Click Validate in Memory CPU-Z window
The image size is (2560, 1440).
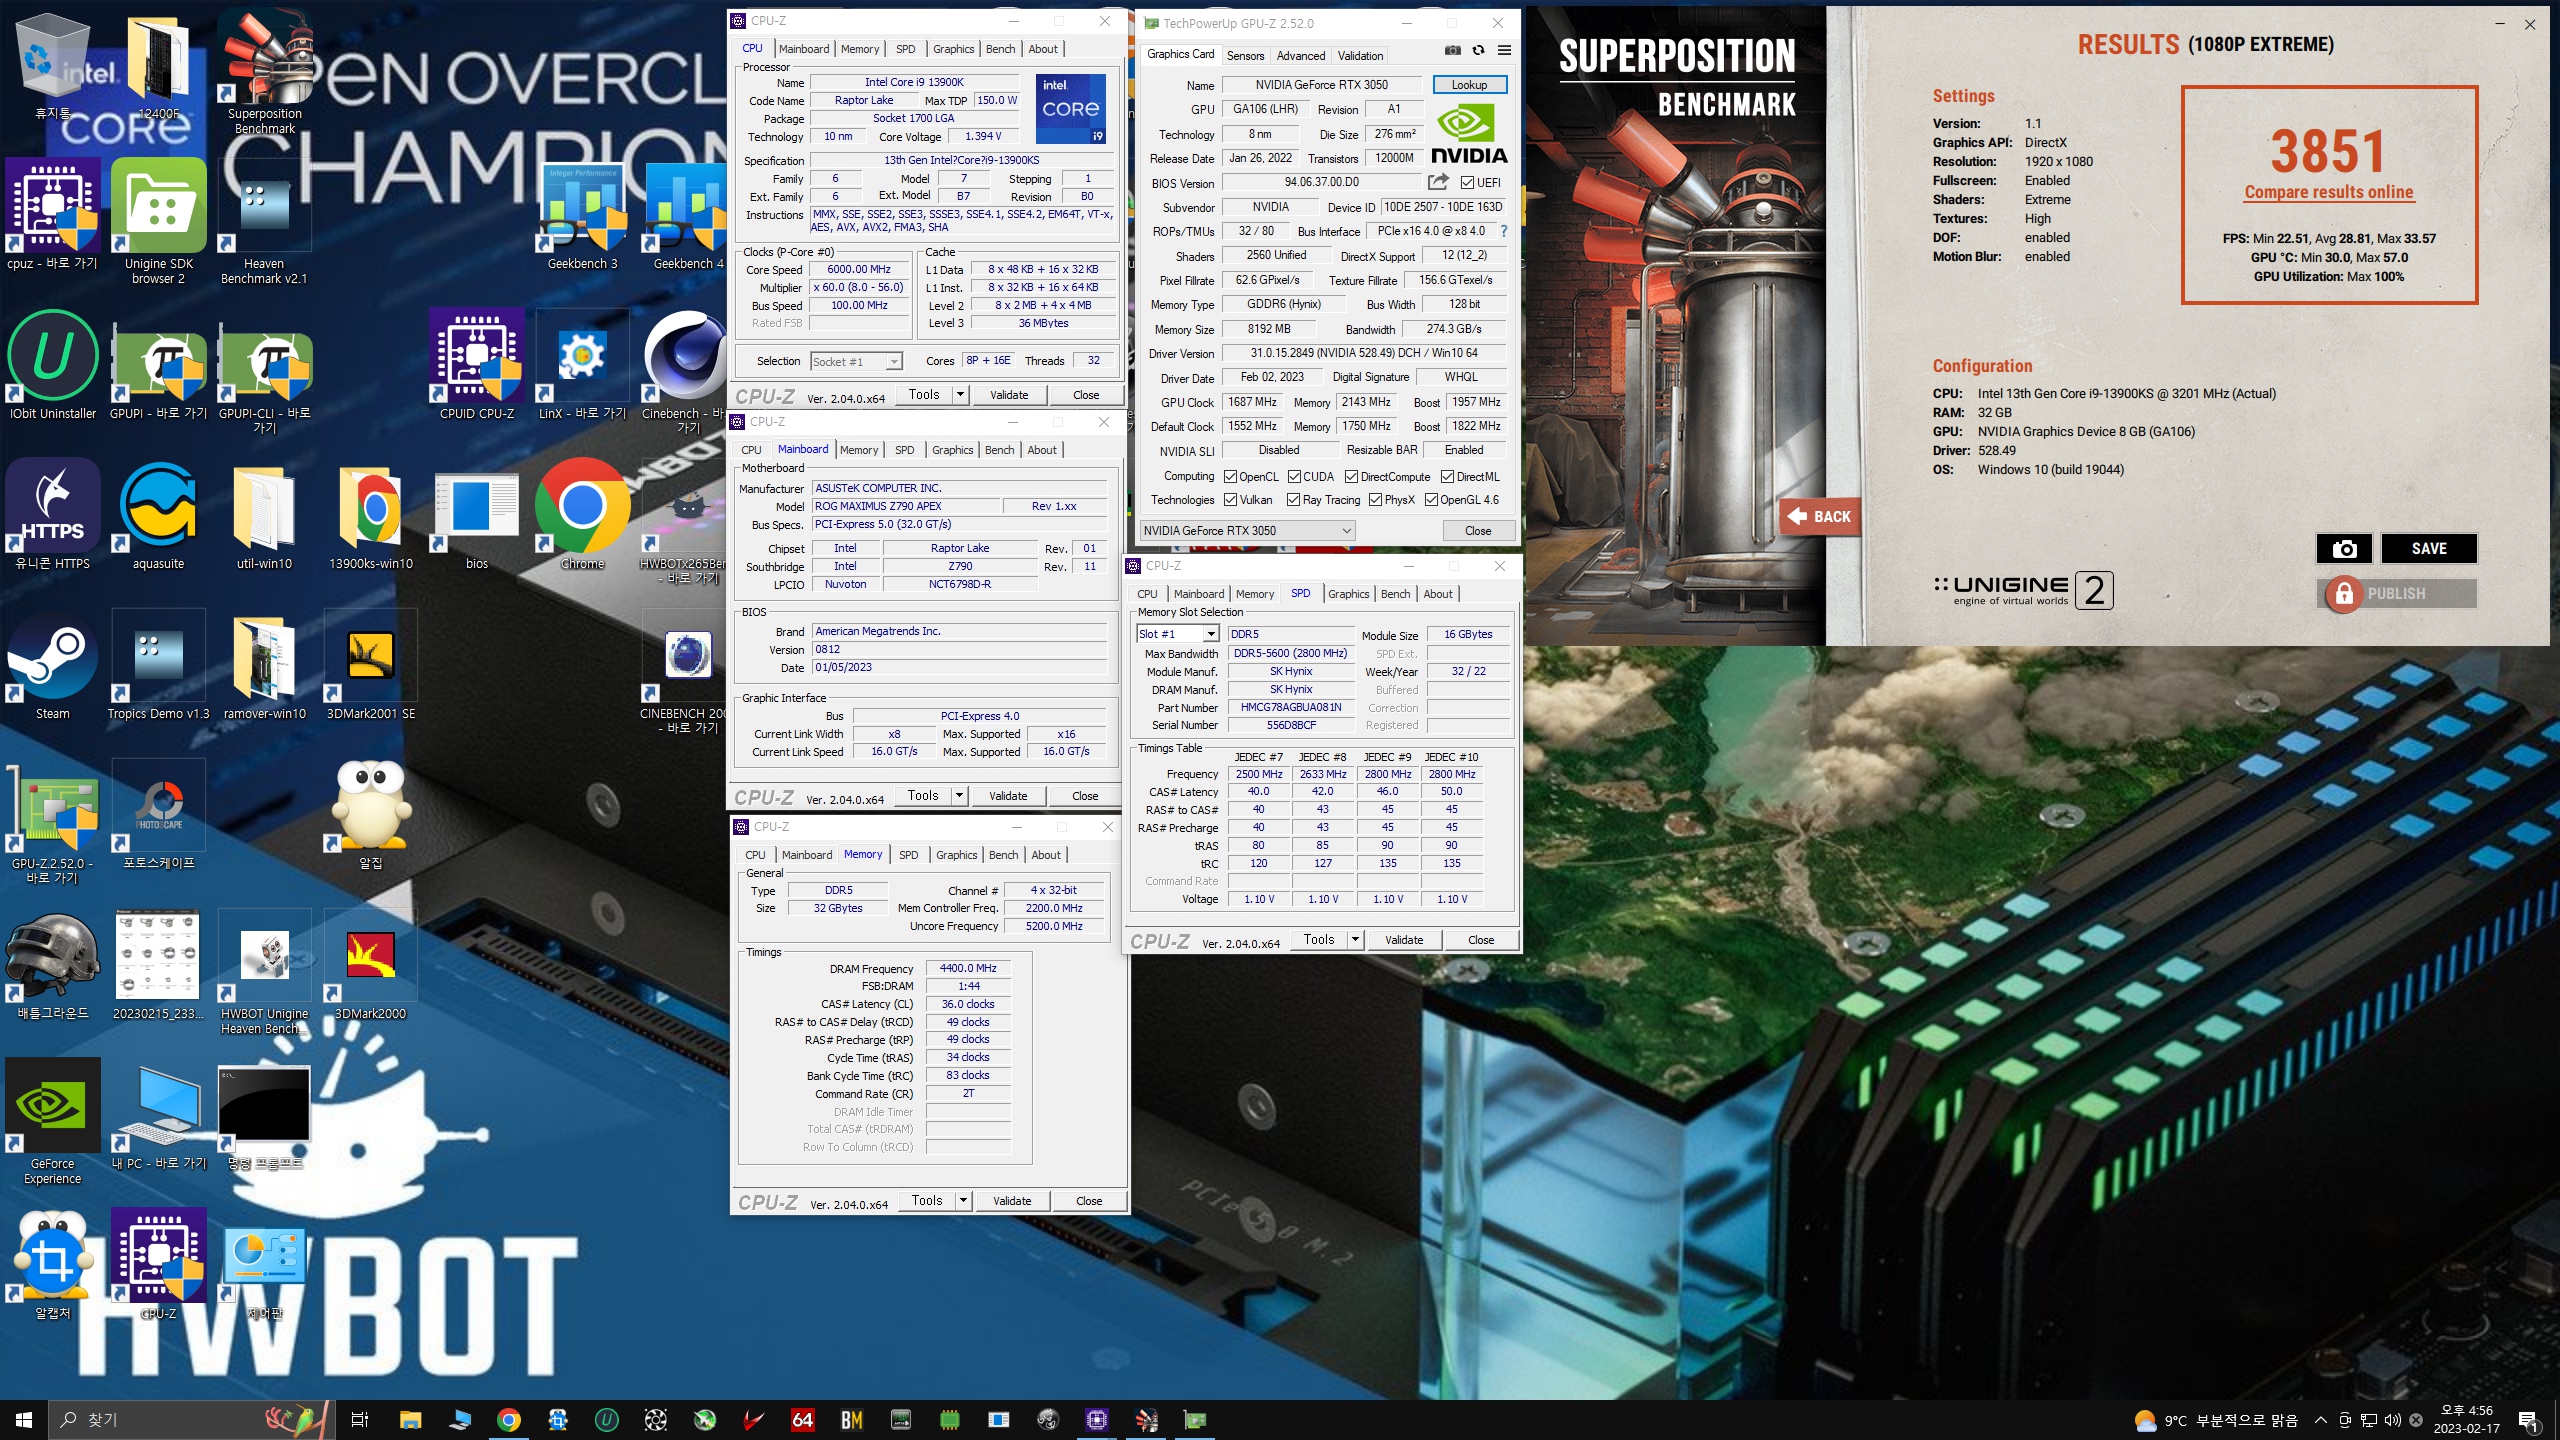pyautogui.click(x=1012, y=1200)
